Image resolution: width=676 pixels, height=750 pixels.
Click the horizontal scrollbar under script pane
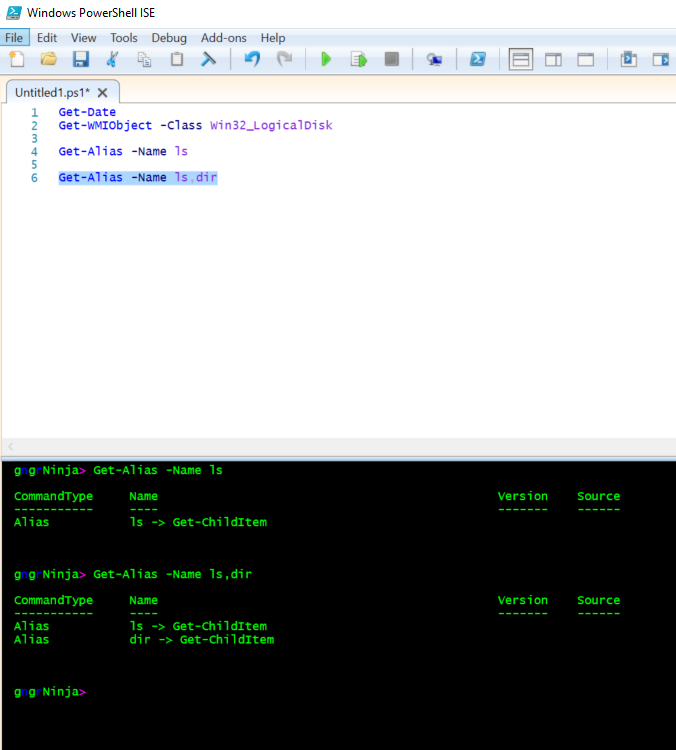[x=338, y=446]
